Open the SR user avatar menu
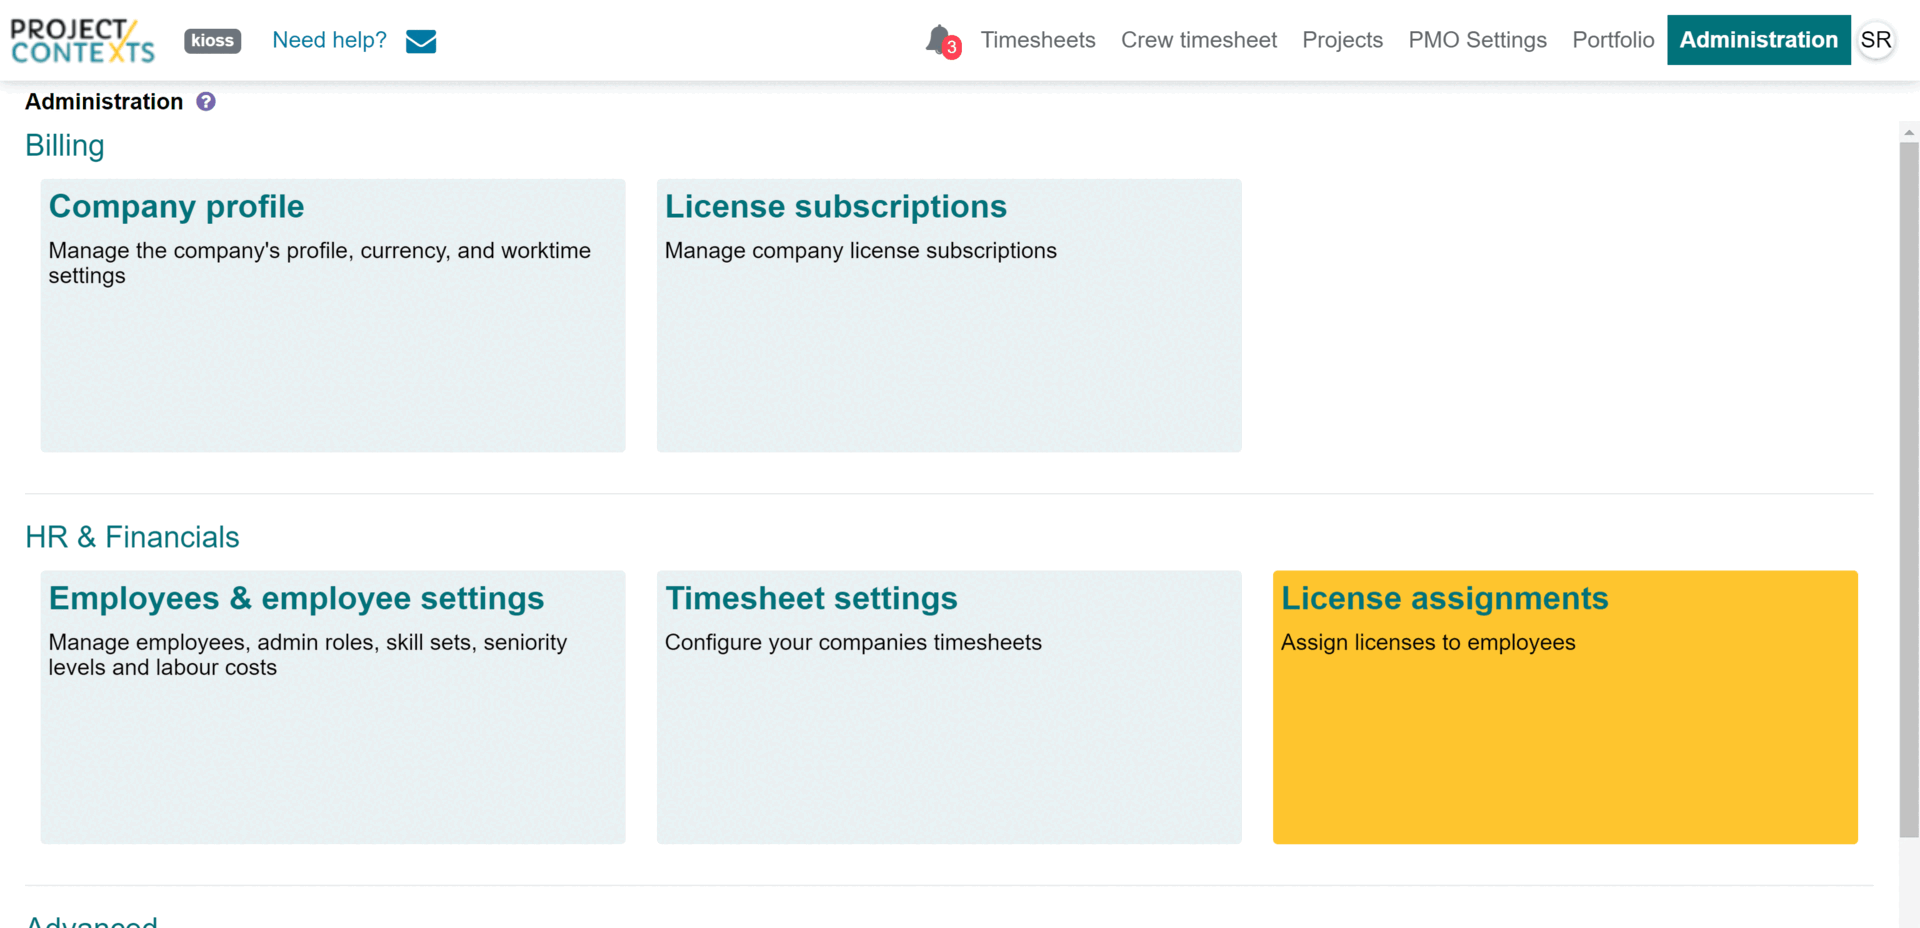This screenshot has width=1920, height=928. [1876, 40]
